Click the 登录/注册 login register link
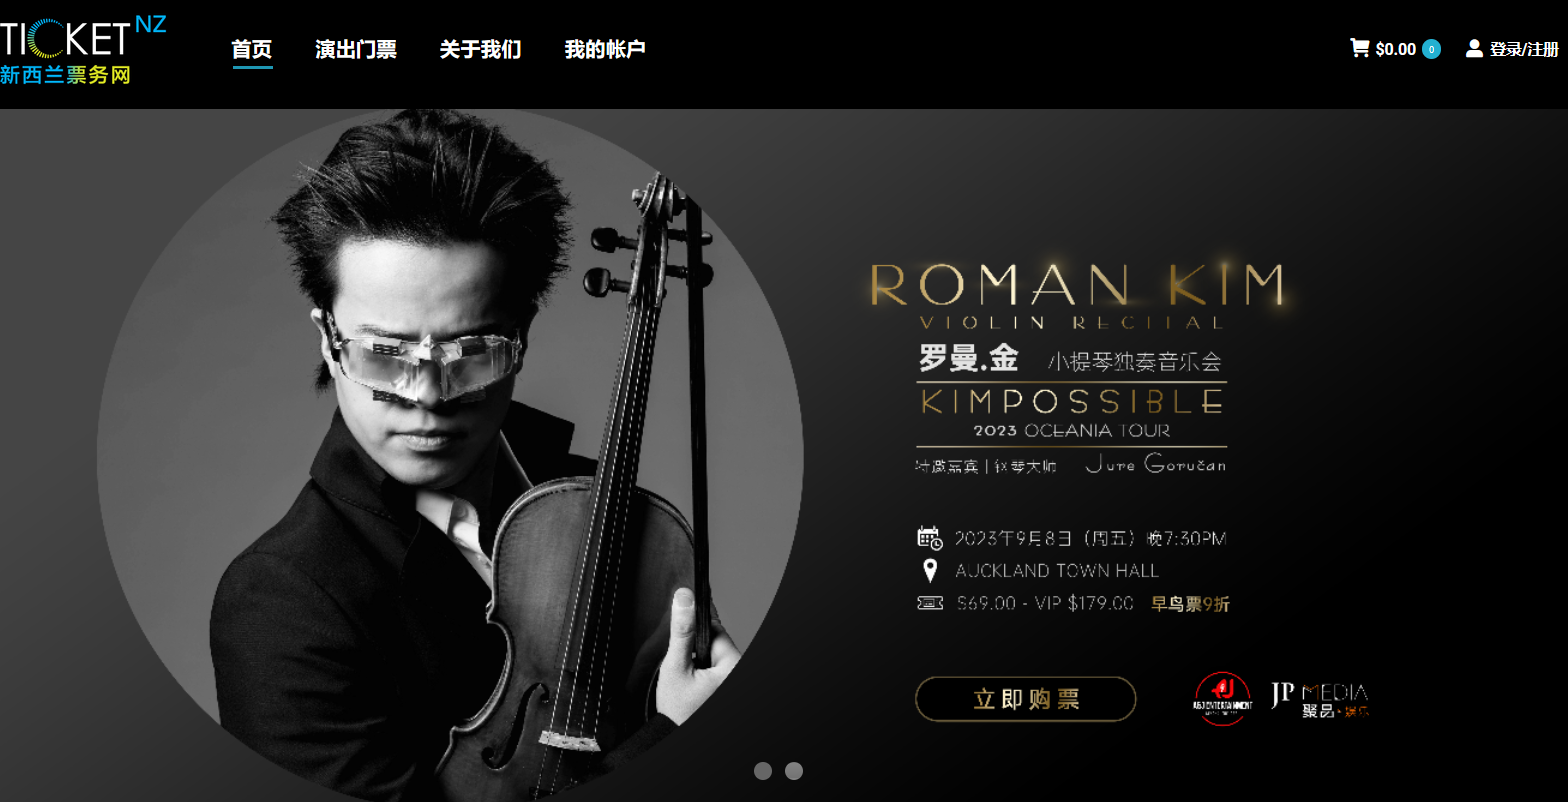Screen dimensions: 1568x802 click(x=1524, y=49)
